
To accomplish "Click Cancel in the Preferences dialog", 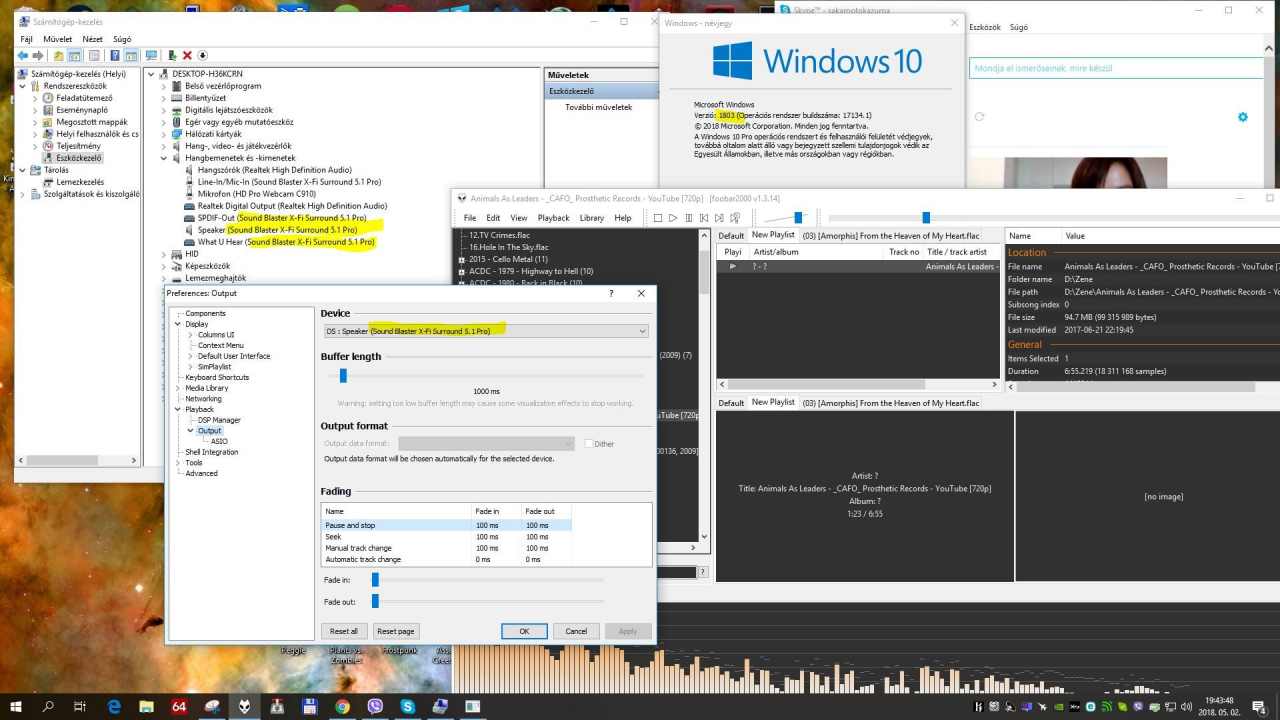I will click(x=576, y=631).
